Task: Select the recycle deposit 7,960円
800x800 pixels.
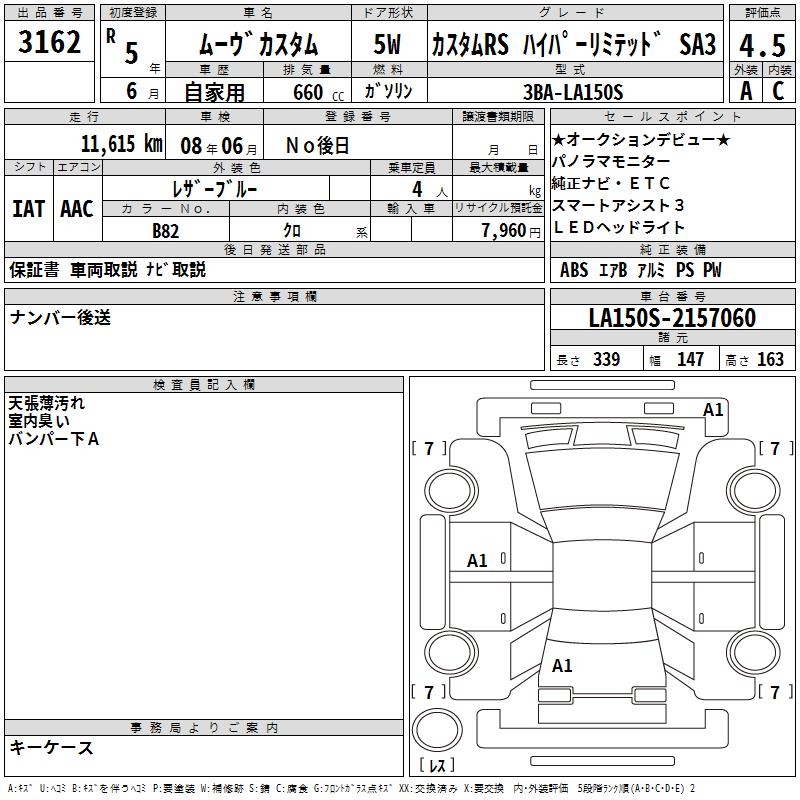Action: point(511,231)
